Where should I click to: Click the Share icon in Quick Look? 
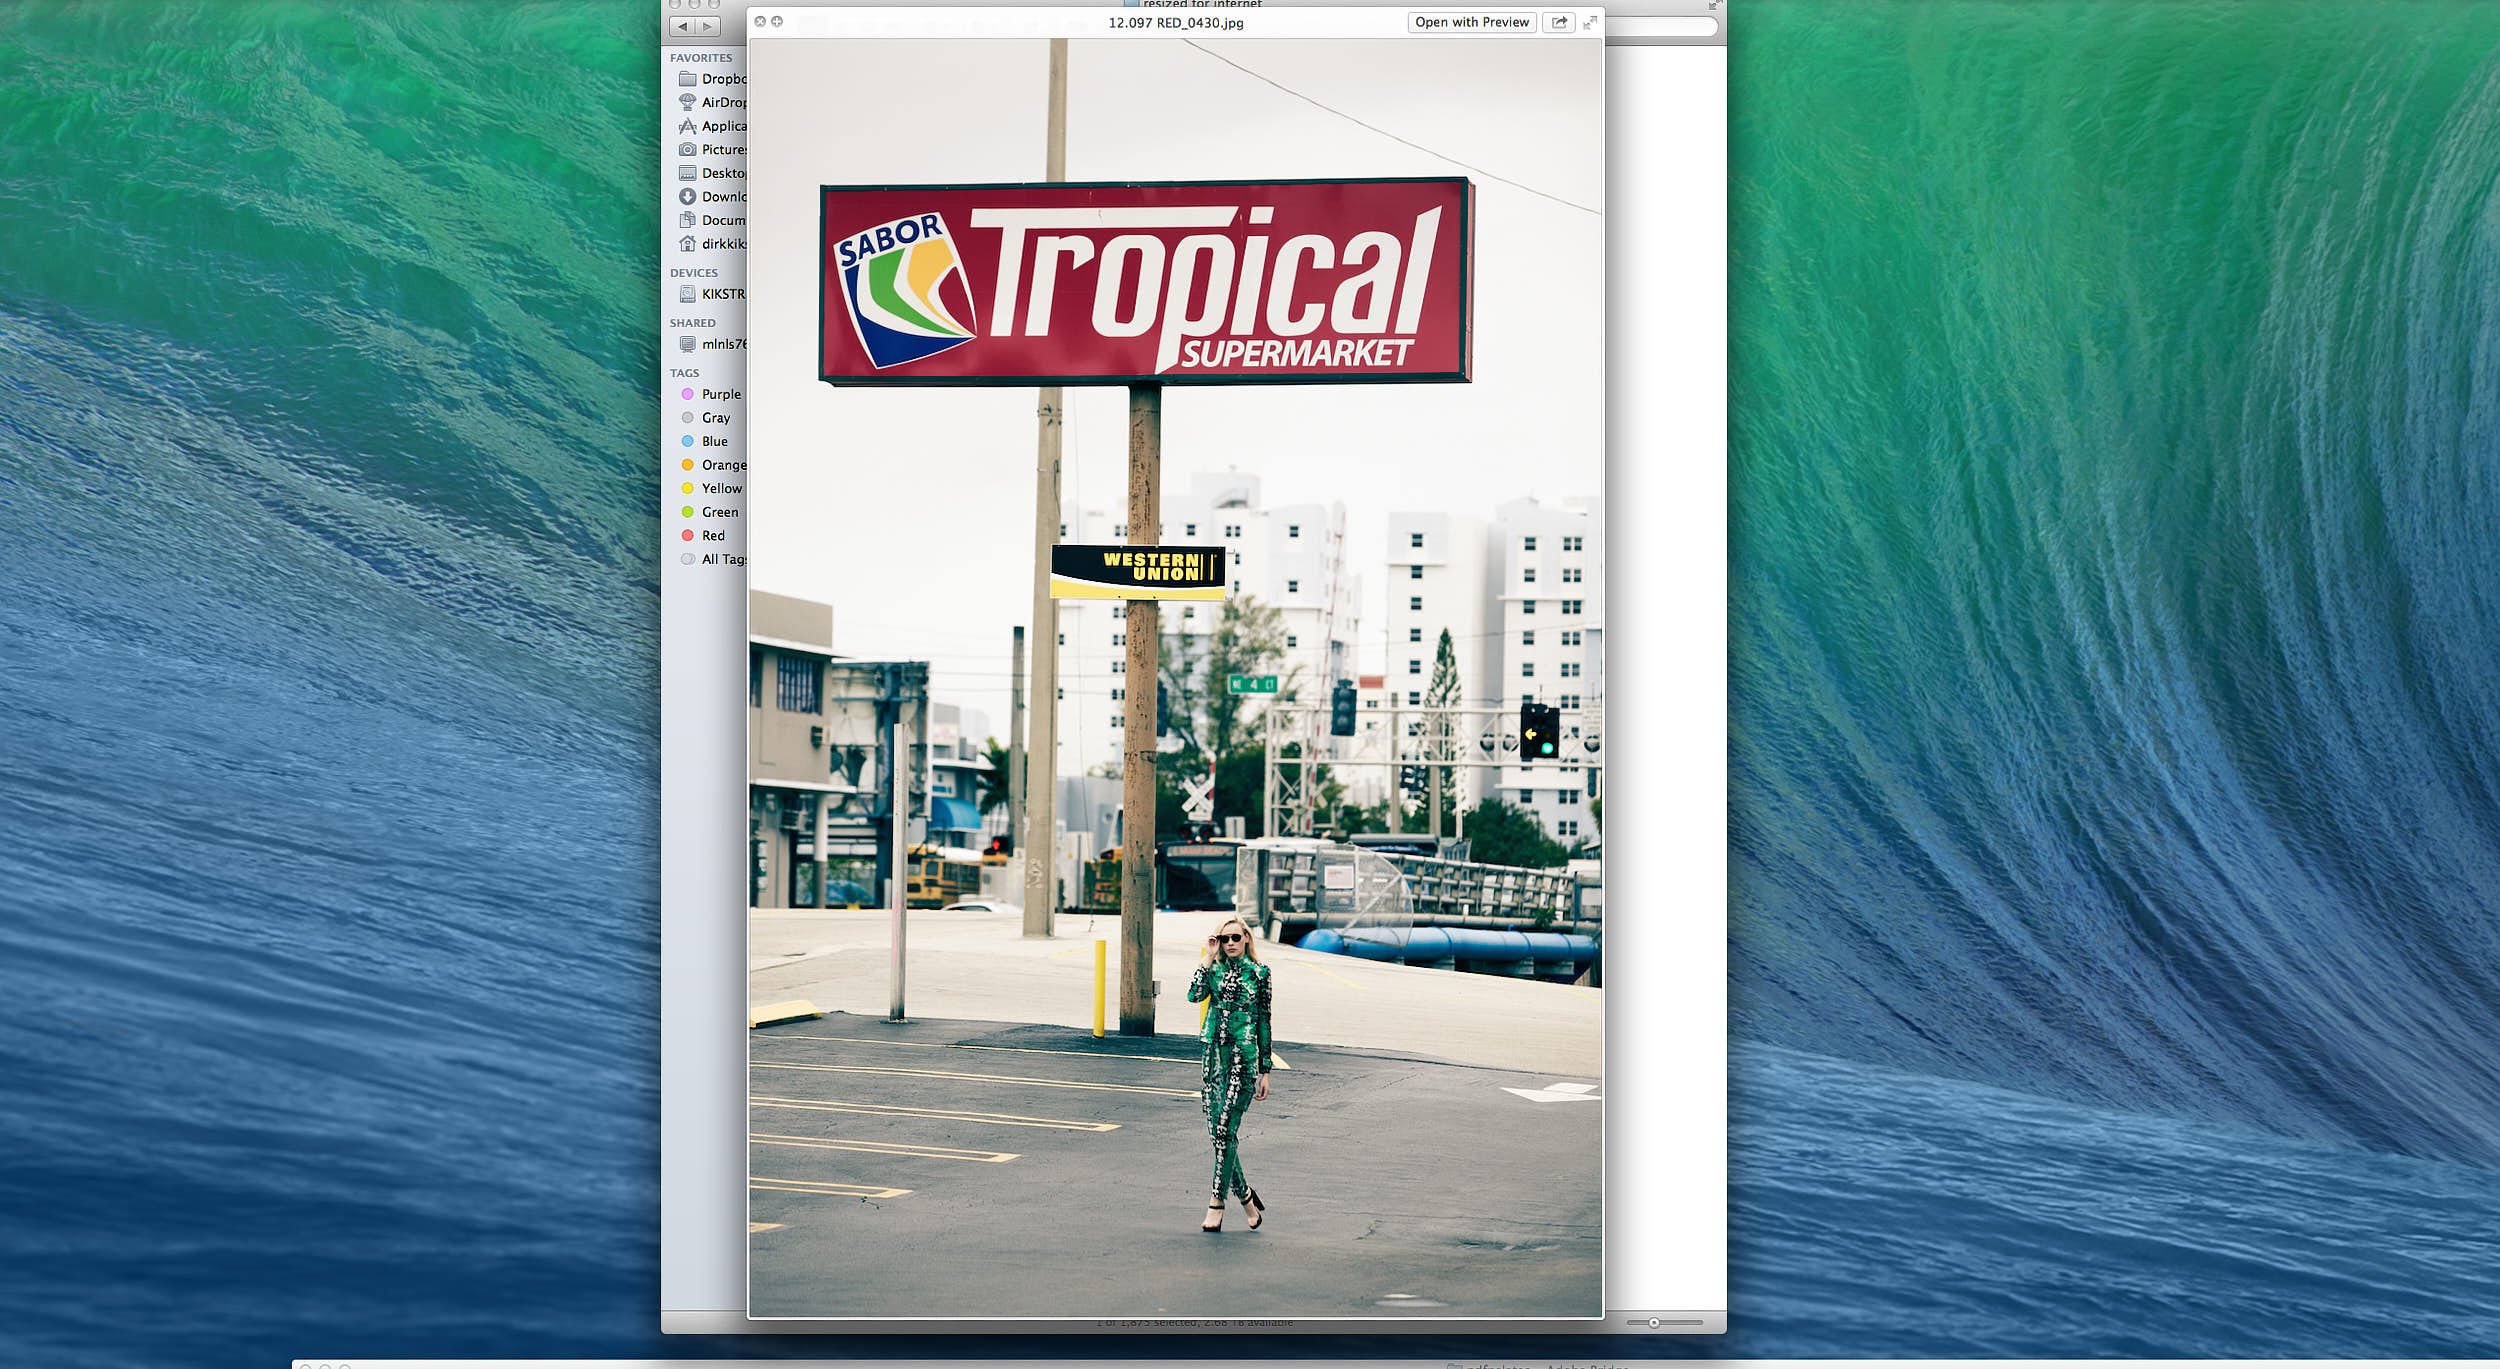click(1558, 22)
